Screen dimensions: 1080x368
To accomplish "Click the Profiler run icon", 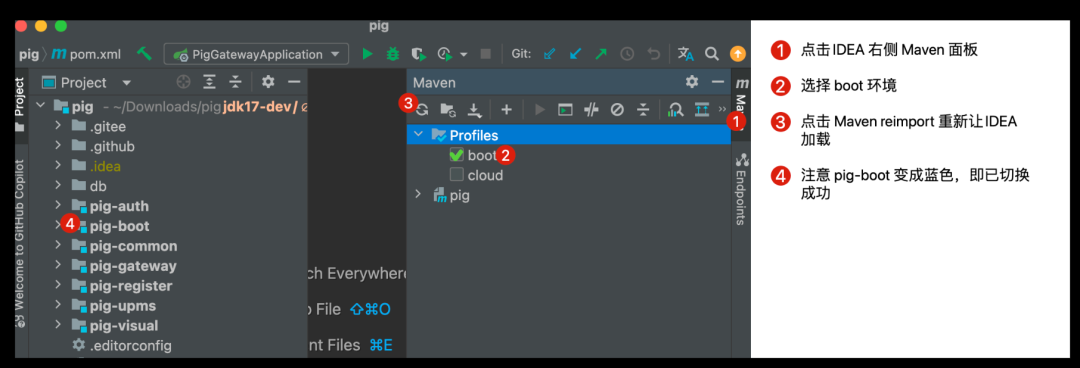I will click(x=445, y=54).
